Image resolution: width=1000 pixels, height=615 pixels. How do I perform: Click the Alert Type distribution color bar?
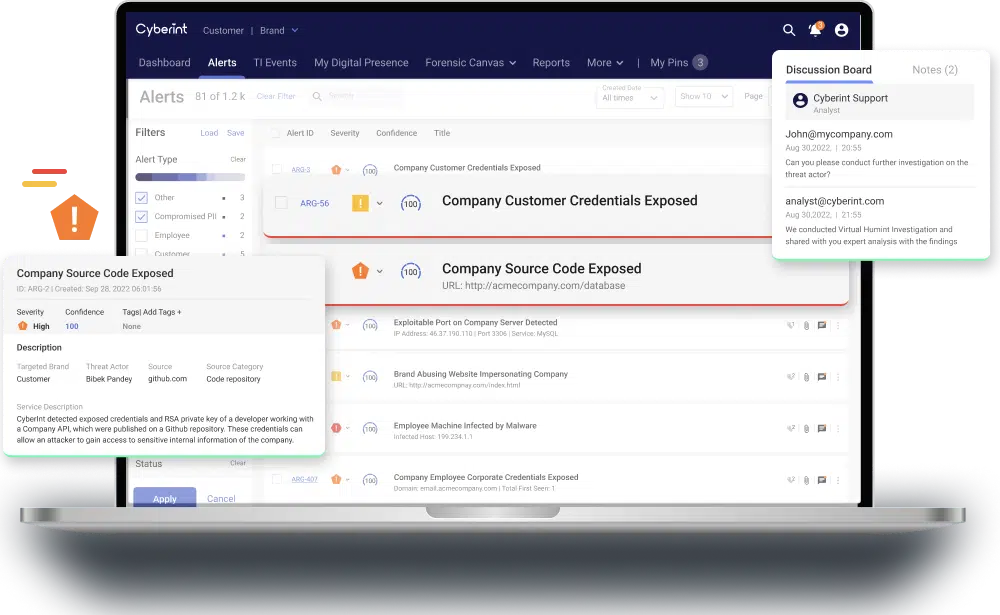click(190, 176)
